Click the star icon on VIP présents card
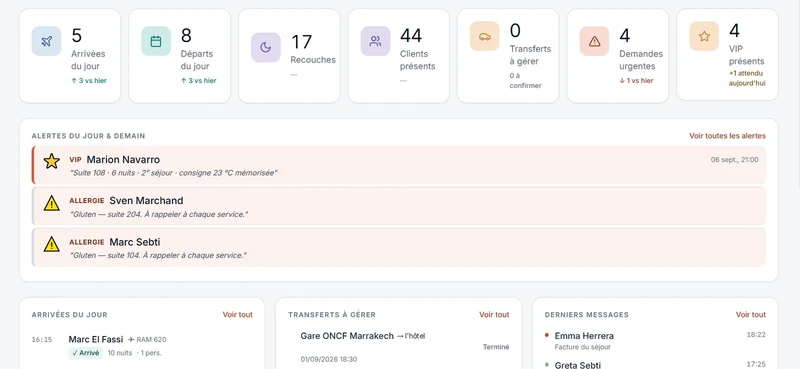The image size is (800, 369). pyautogui.click(x=704, y=36)
